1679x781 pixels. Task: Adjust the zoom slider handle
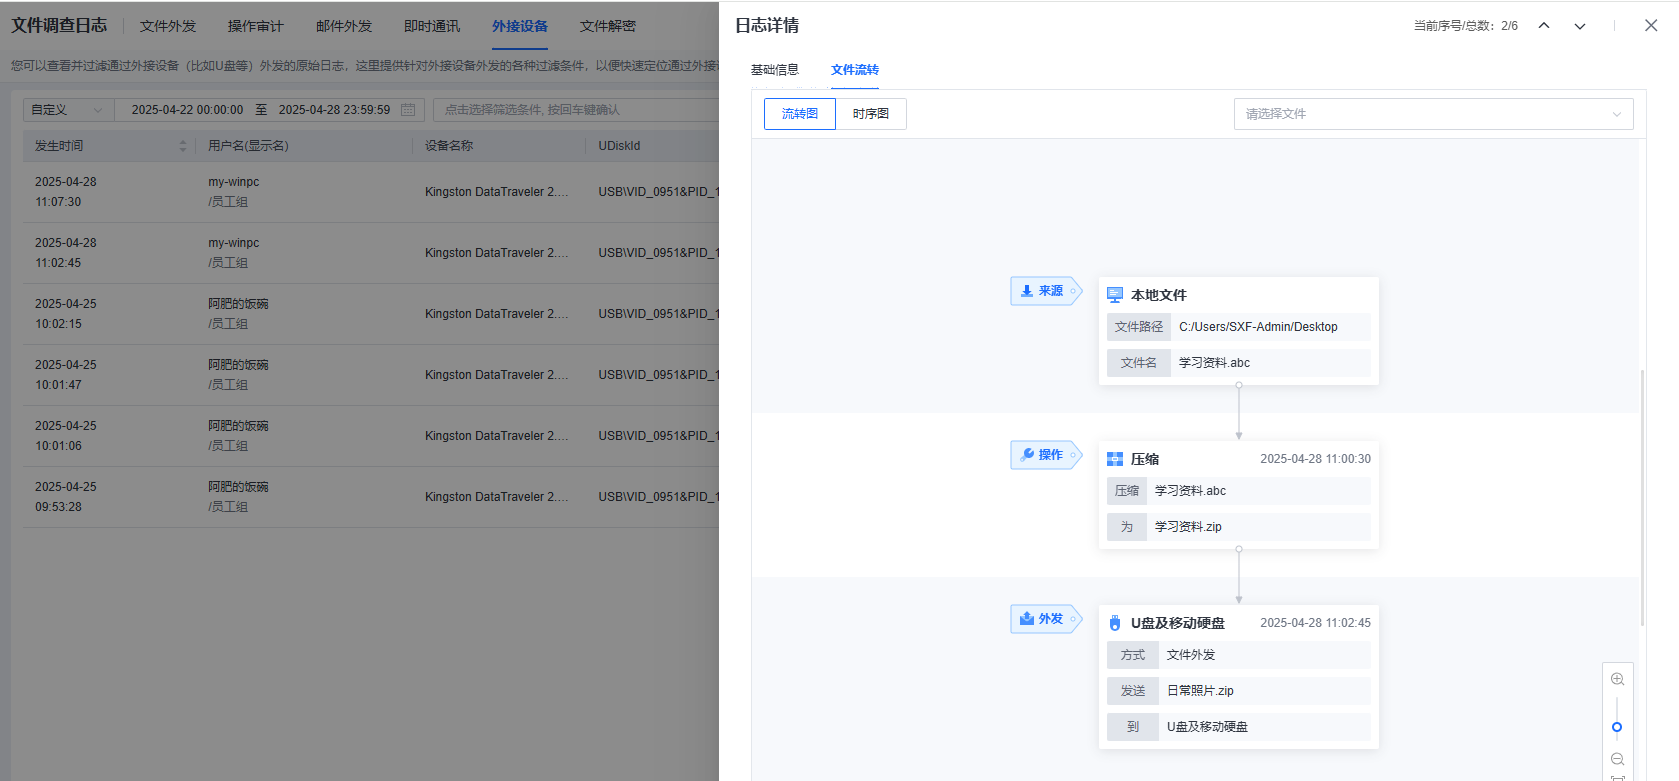tap(1617, 727)
